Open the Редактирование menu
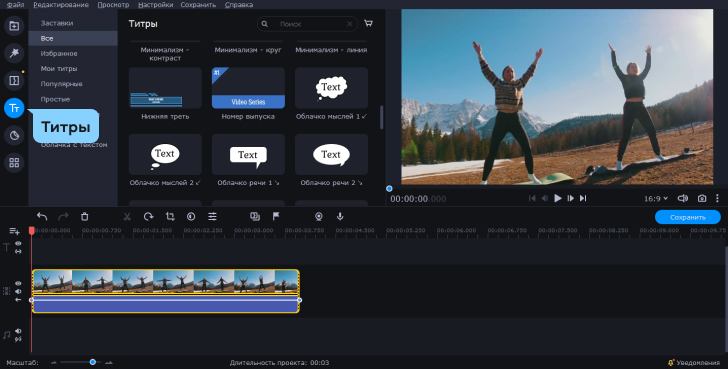 (61, 5)
